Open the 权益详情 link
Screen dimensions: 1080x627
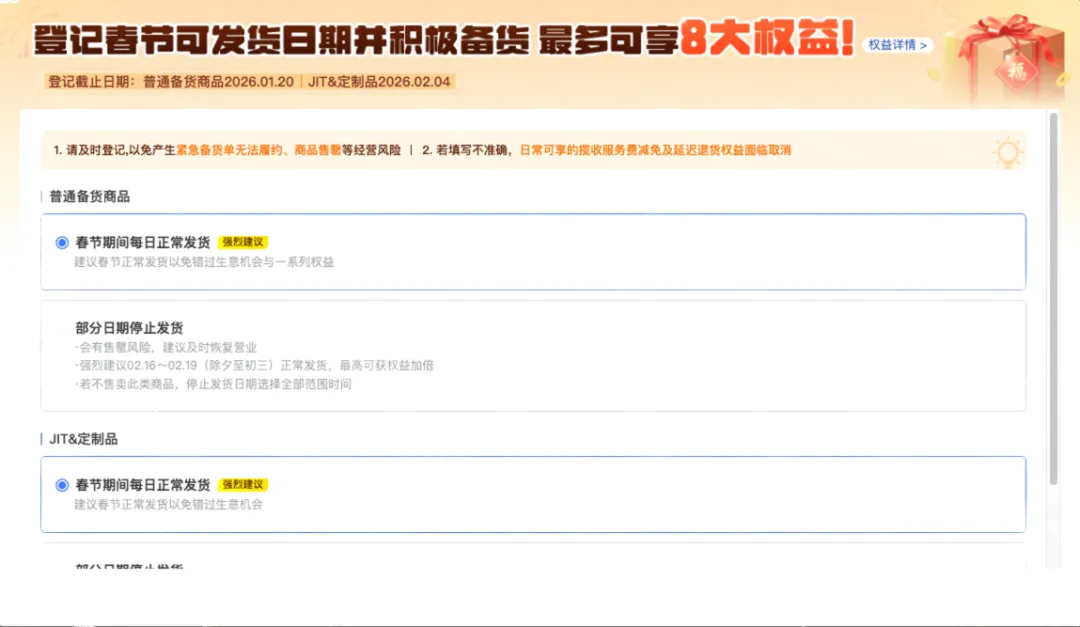[x=893, y=45]
